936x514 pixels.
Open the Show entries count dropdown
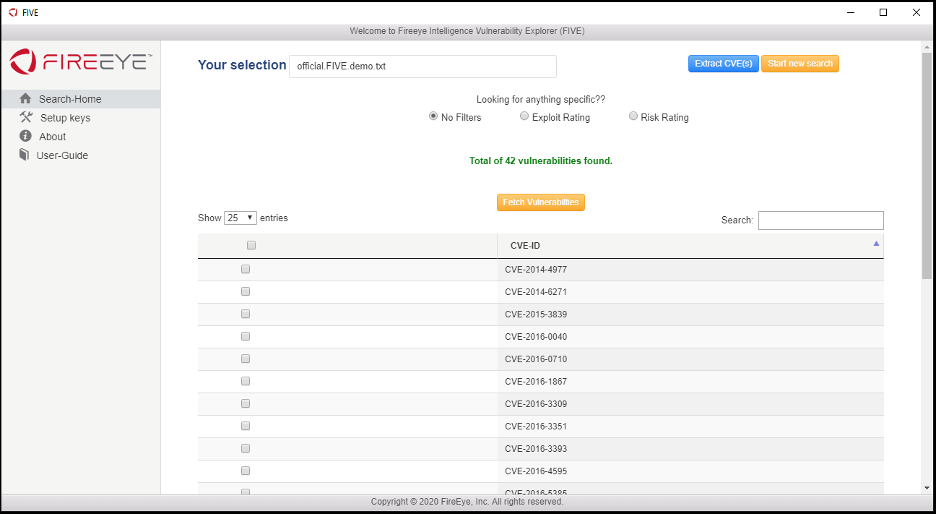click(241, 218)
